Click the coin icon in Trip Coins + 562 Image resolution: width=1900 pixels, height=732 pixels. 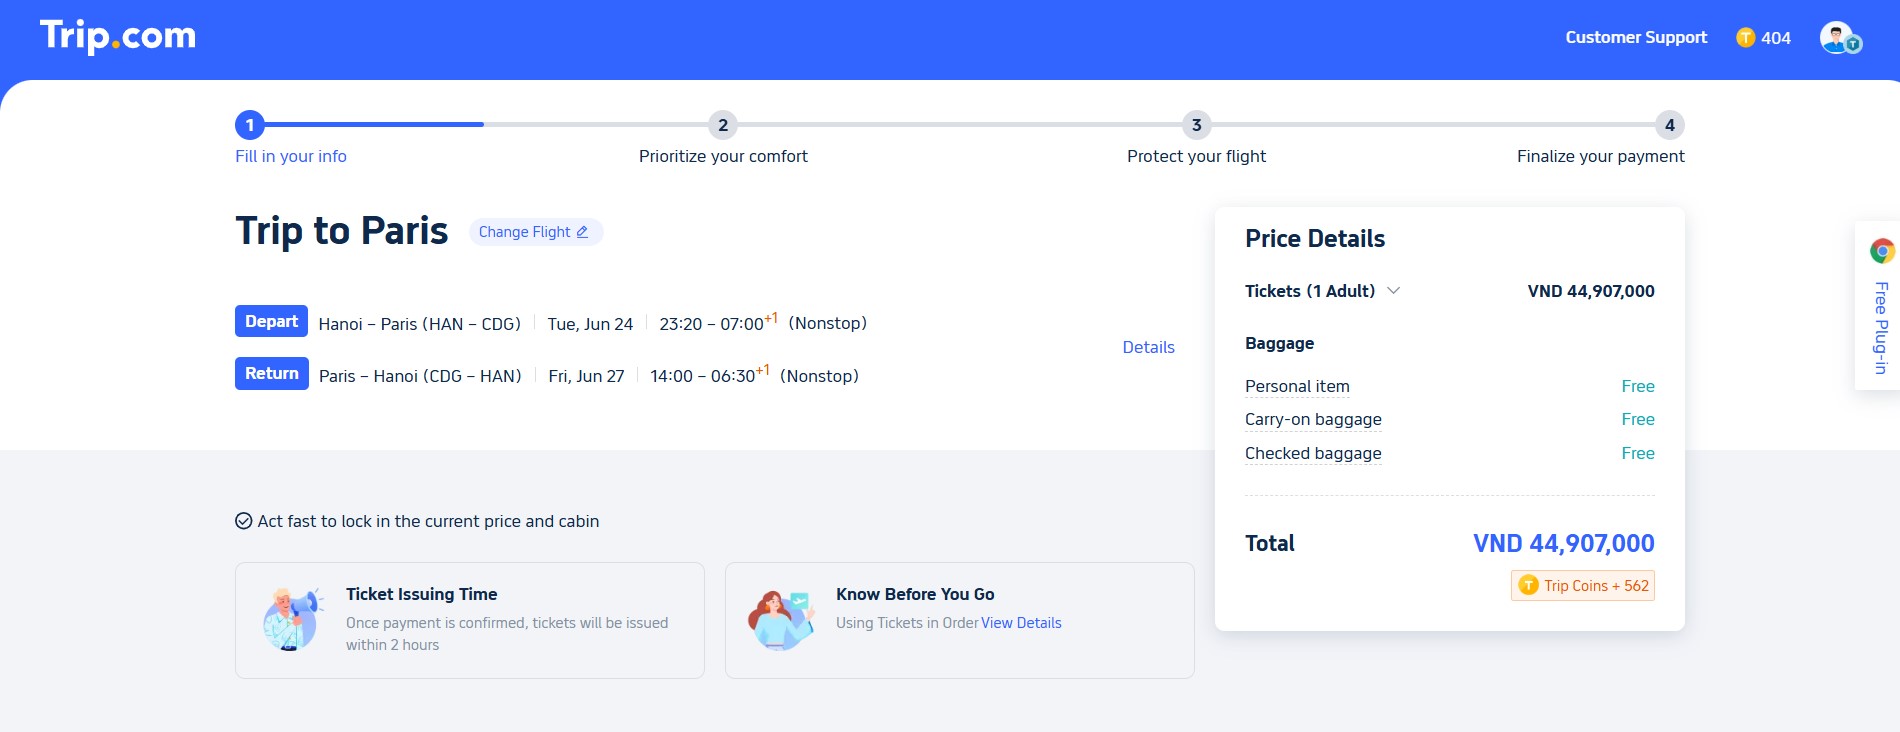[x=1528, y=585]
